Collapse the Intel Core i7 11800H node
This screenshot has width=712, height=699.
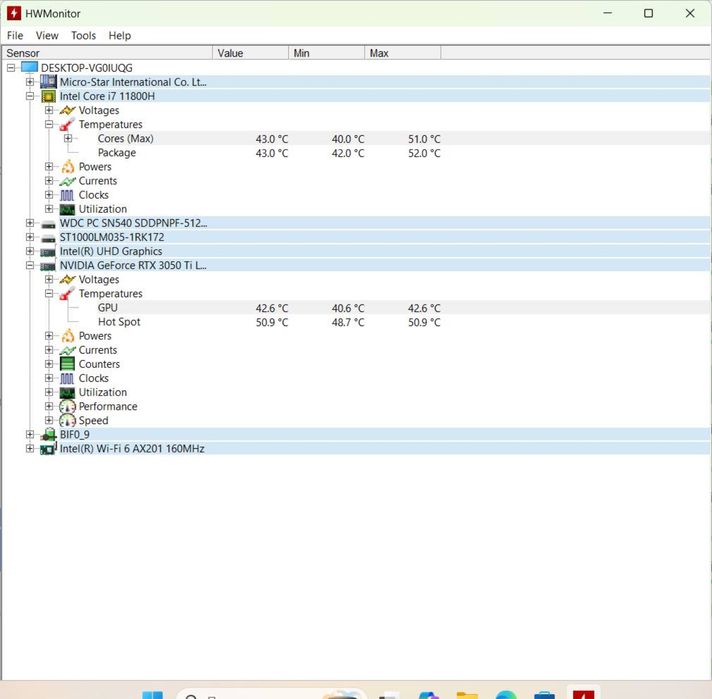(x=30, y=97)
